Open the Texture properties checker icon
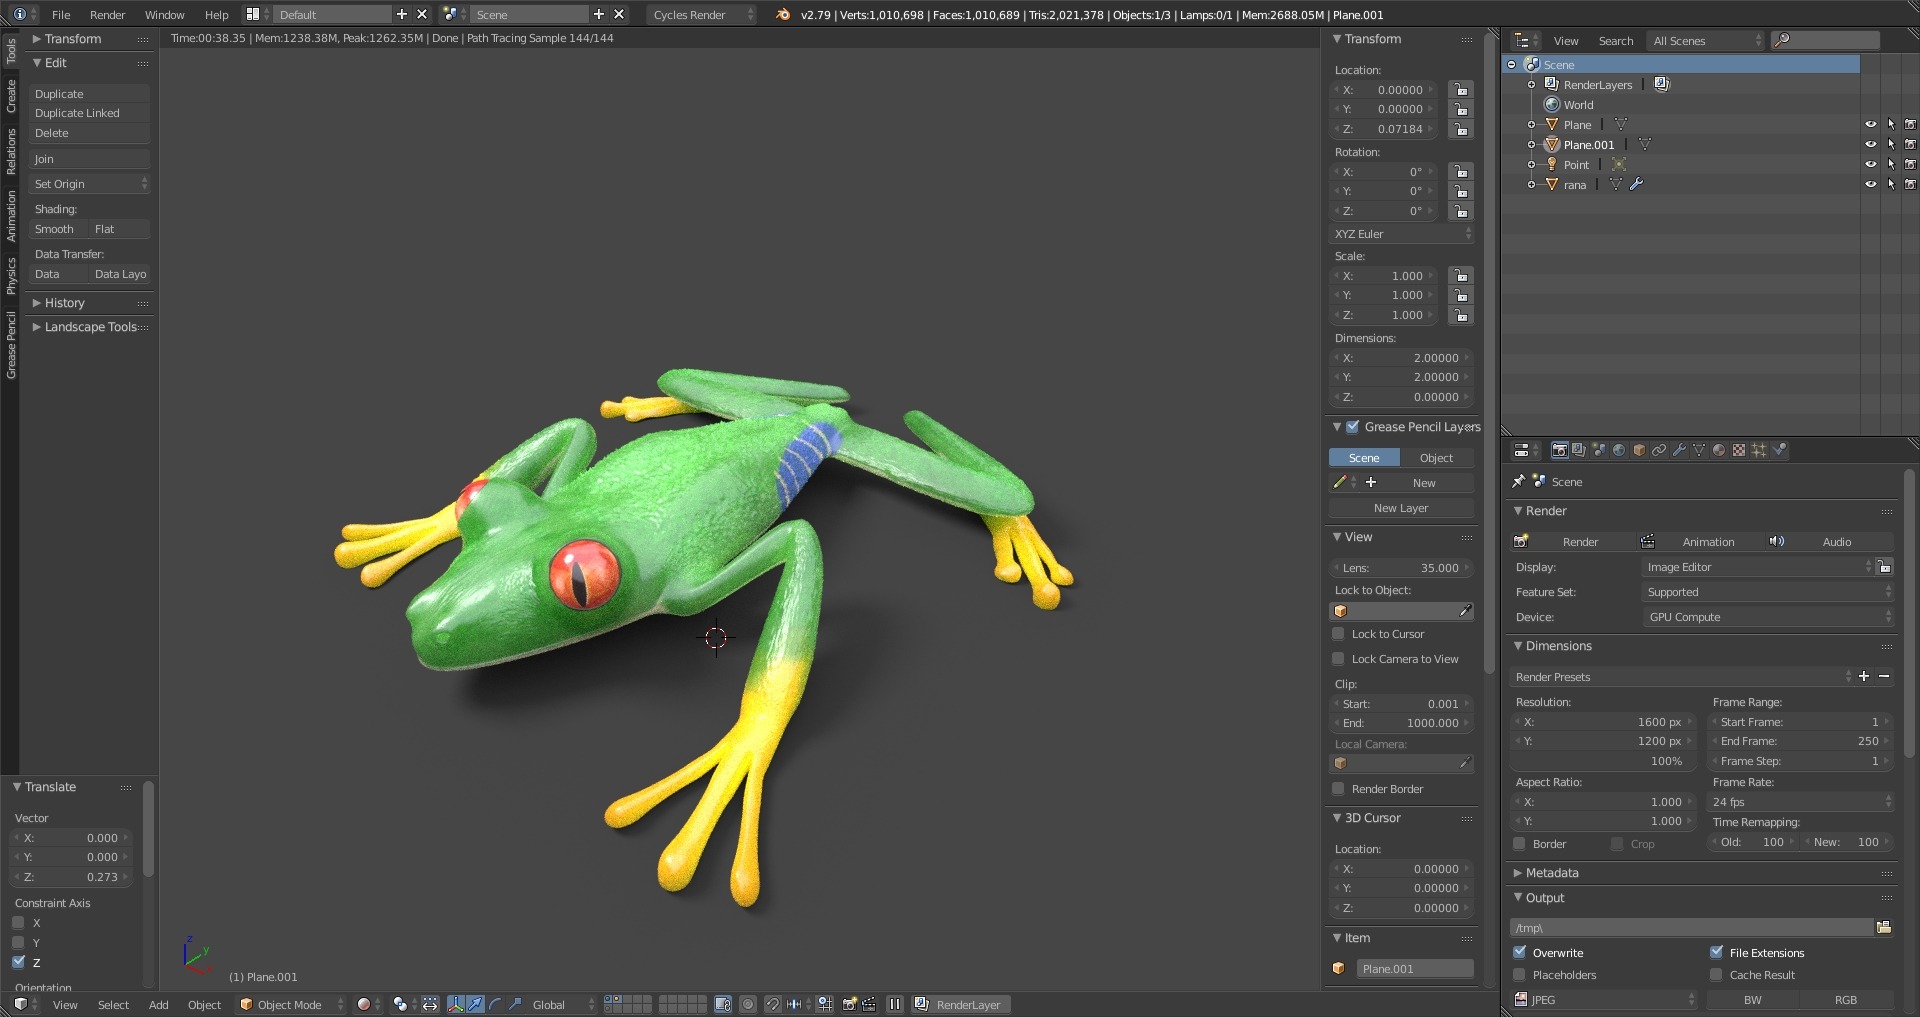1920x1017 pixels. [x=1739, y=450]
